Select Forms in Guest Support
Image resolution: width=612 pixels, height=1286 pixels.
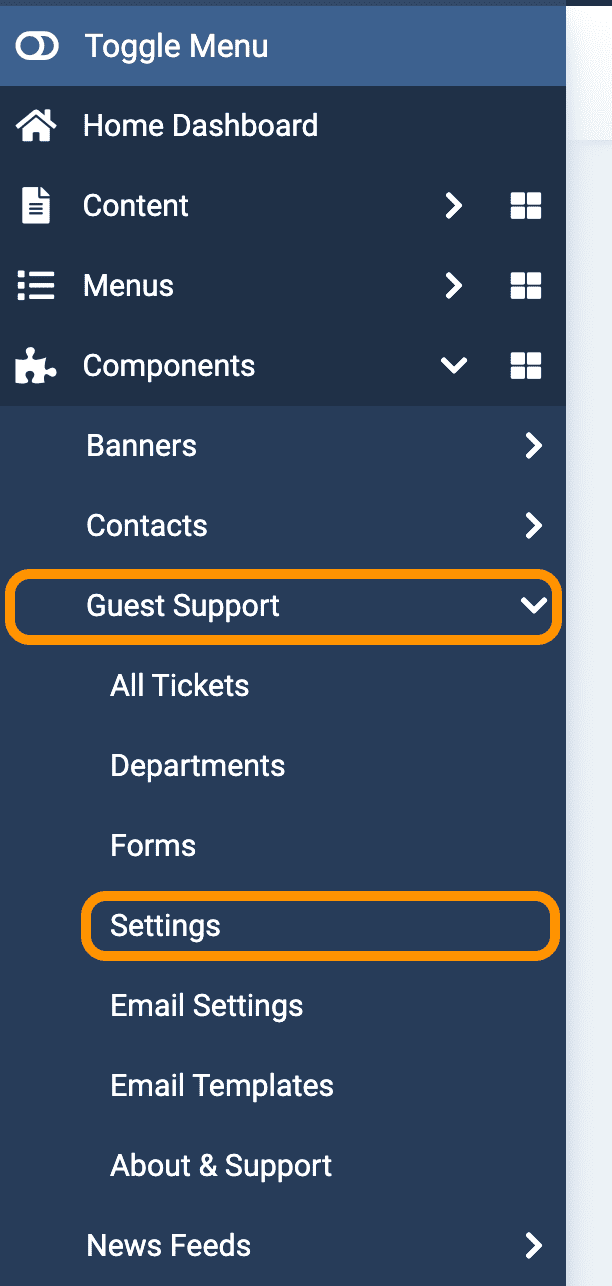[x=153, y=846]
